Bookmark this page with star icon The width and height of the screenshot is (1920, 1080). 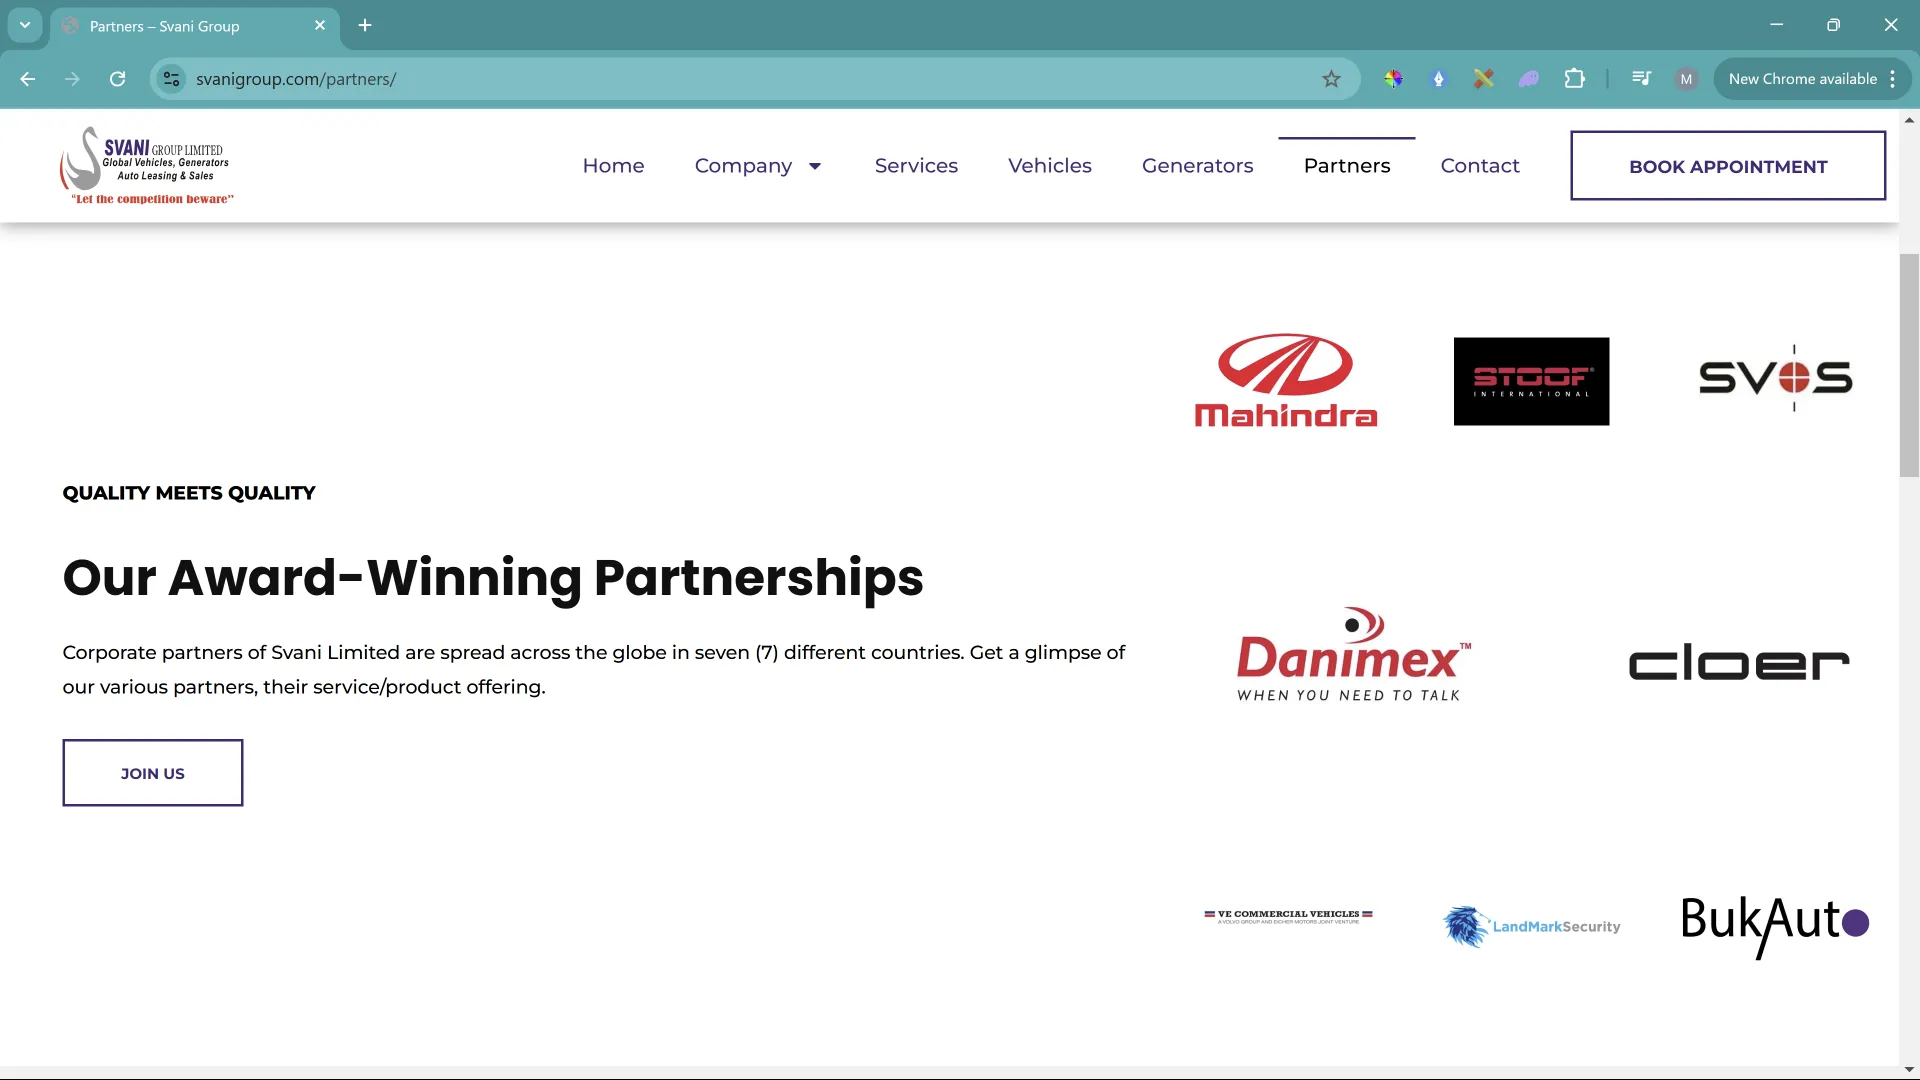[x=1331, y=79]
